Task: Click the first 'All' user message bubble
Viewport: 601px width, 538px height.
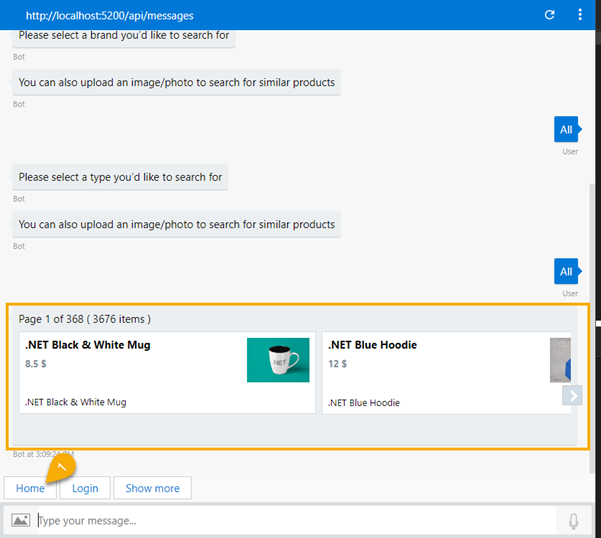Action: pos(566,130)
